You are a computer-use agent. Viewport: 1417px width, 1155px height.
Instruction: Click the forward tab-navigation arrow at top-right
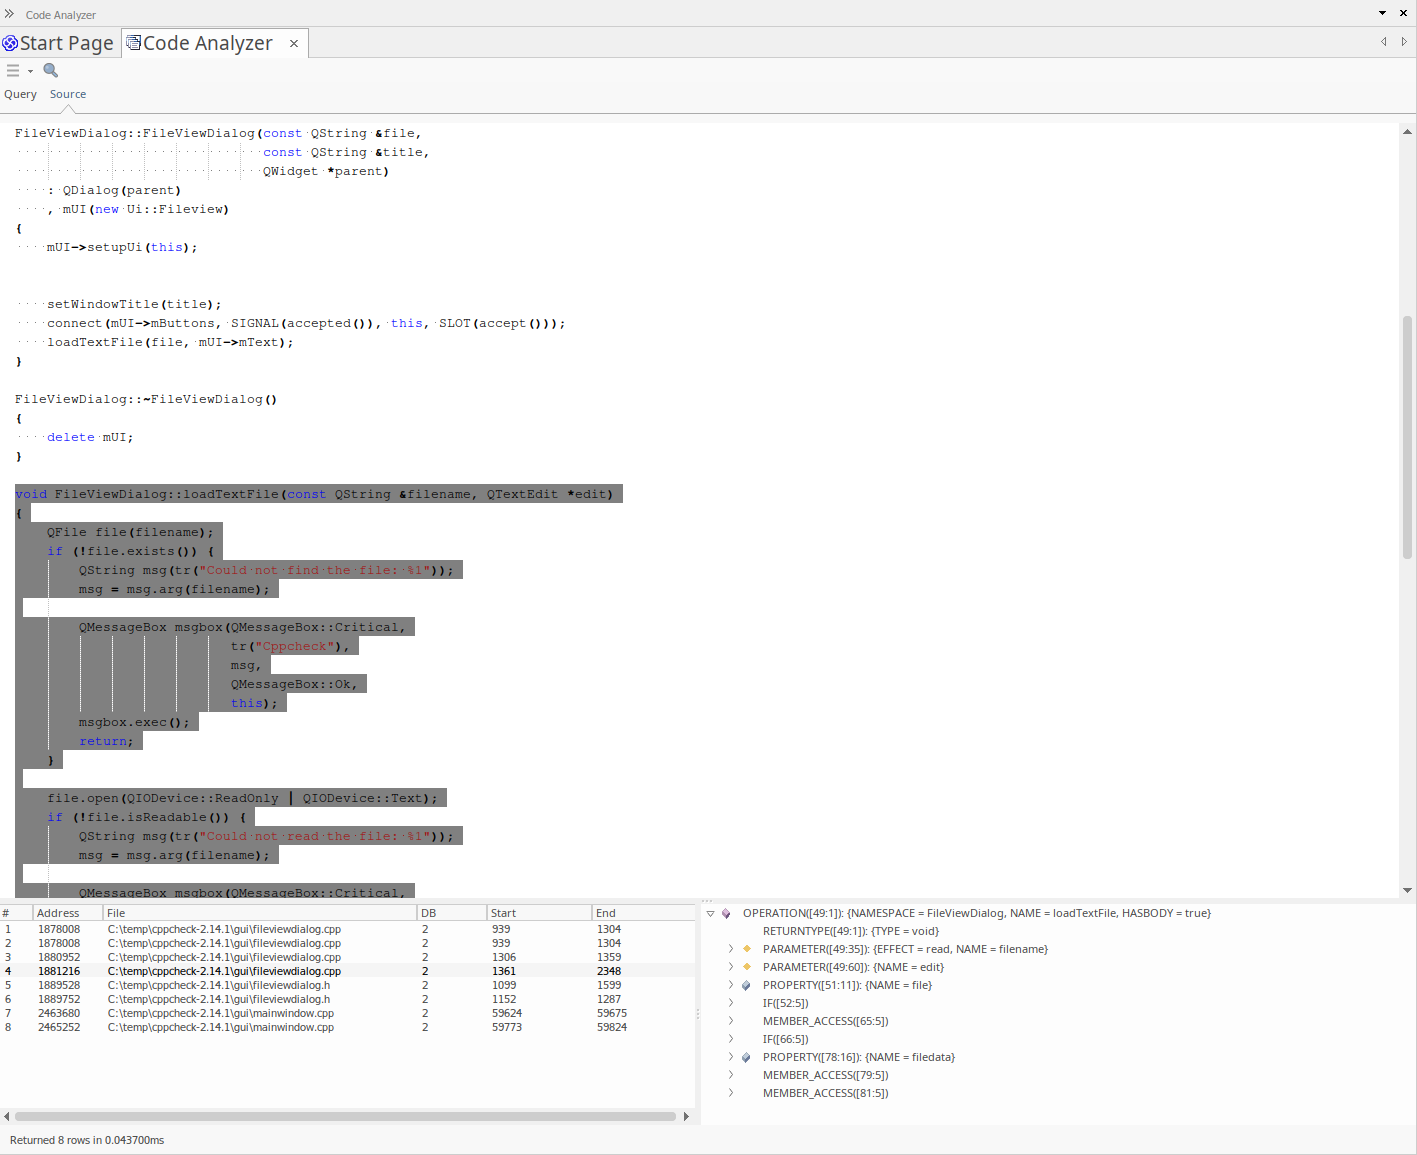[1402, 42]
